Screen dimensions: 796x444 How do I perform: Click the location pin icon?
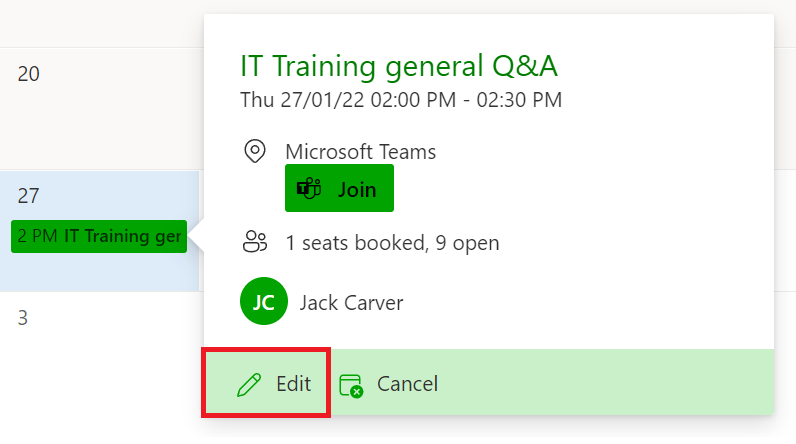click(x=255, y=151)
